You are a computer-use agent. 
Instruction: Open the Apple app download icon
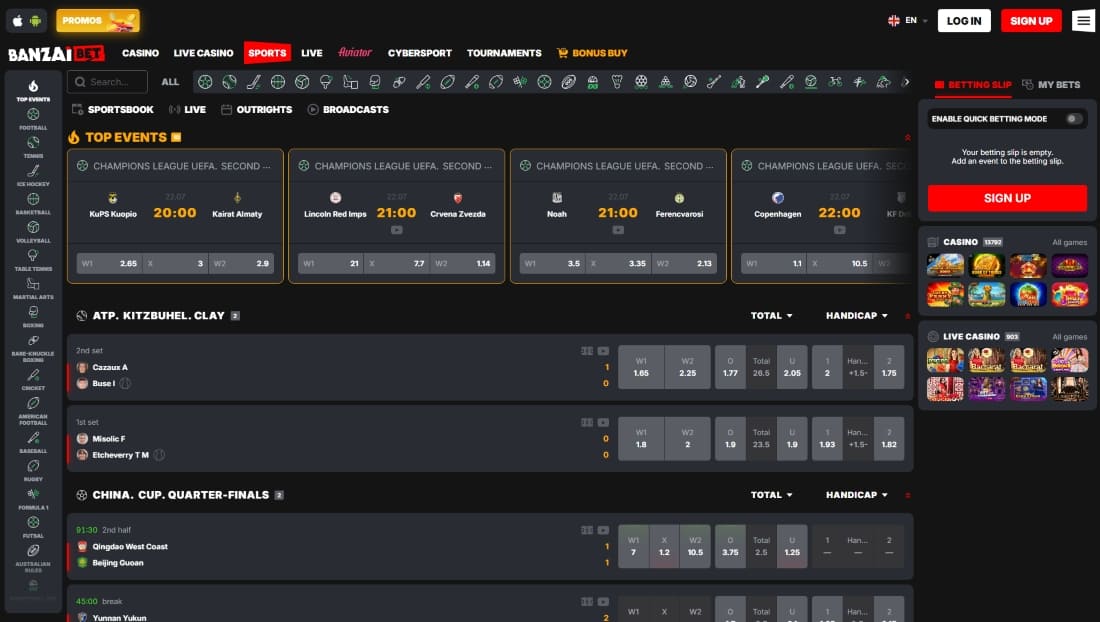18,20
